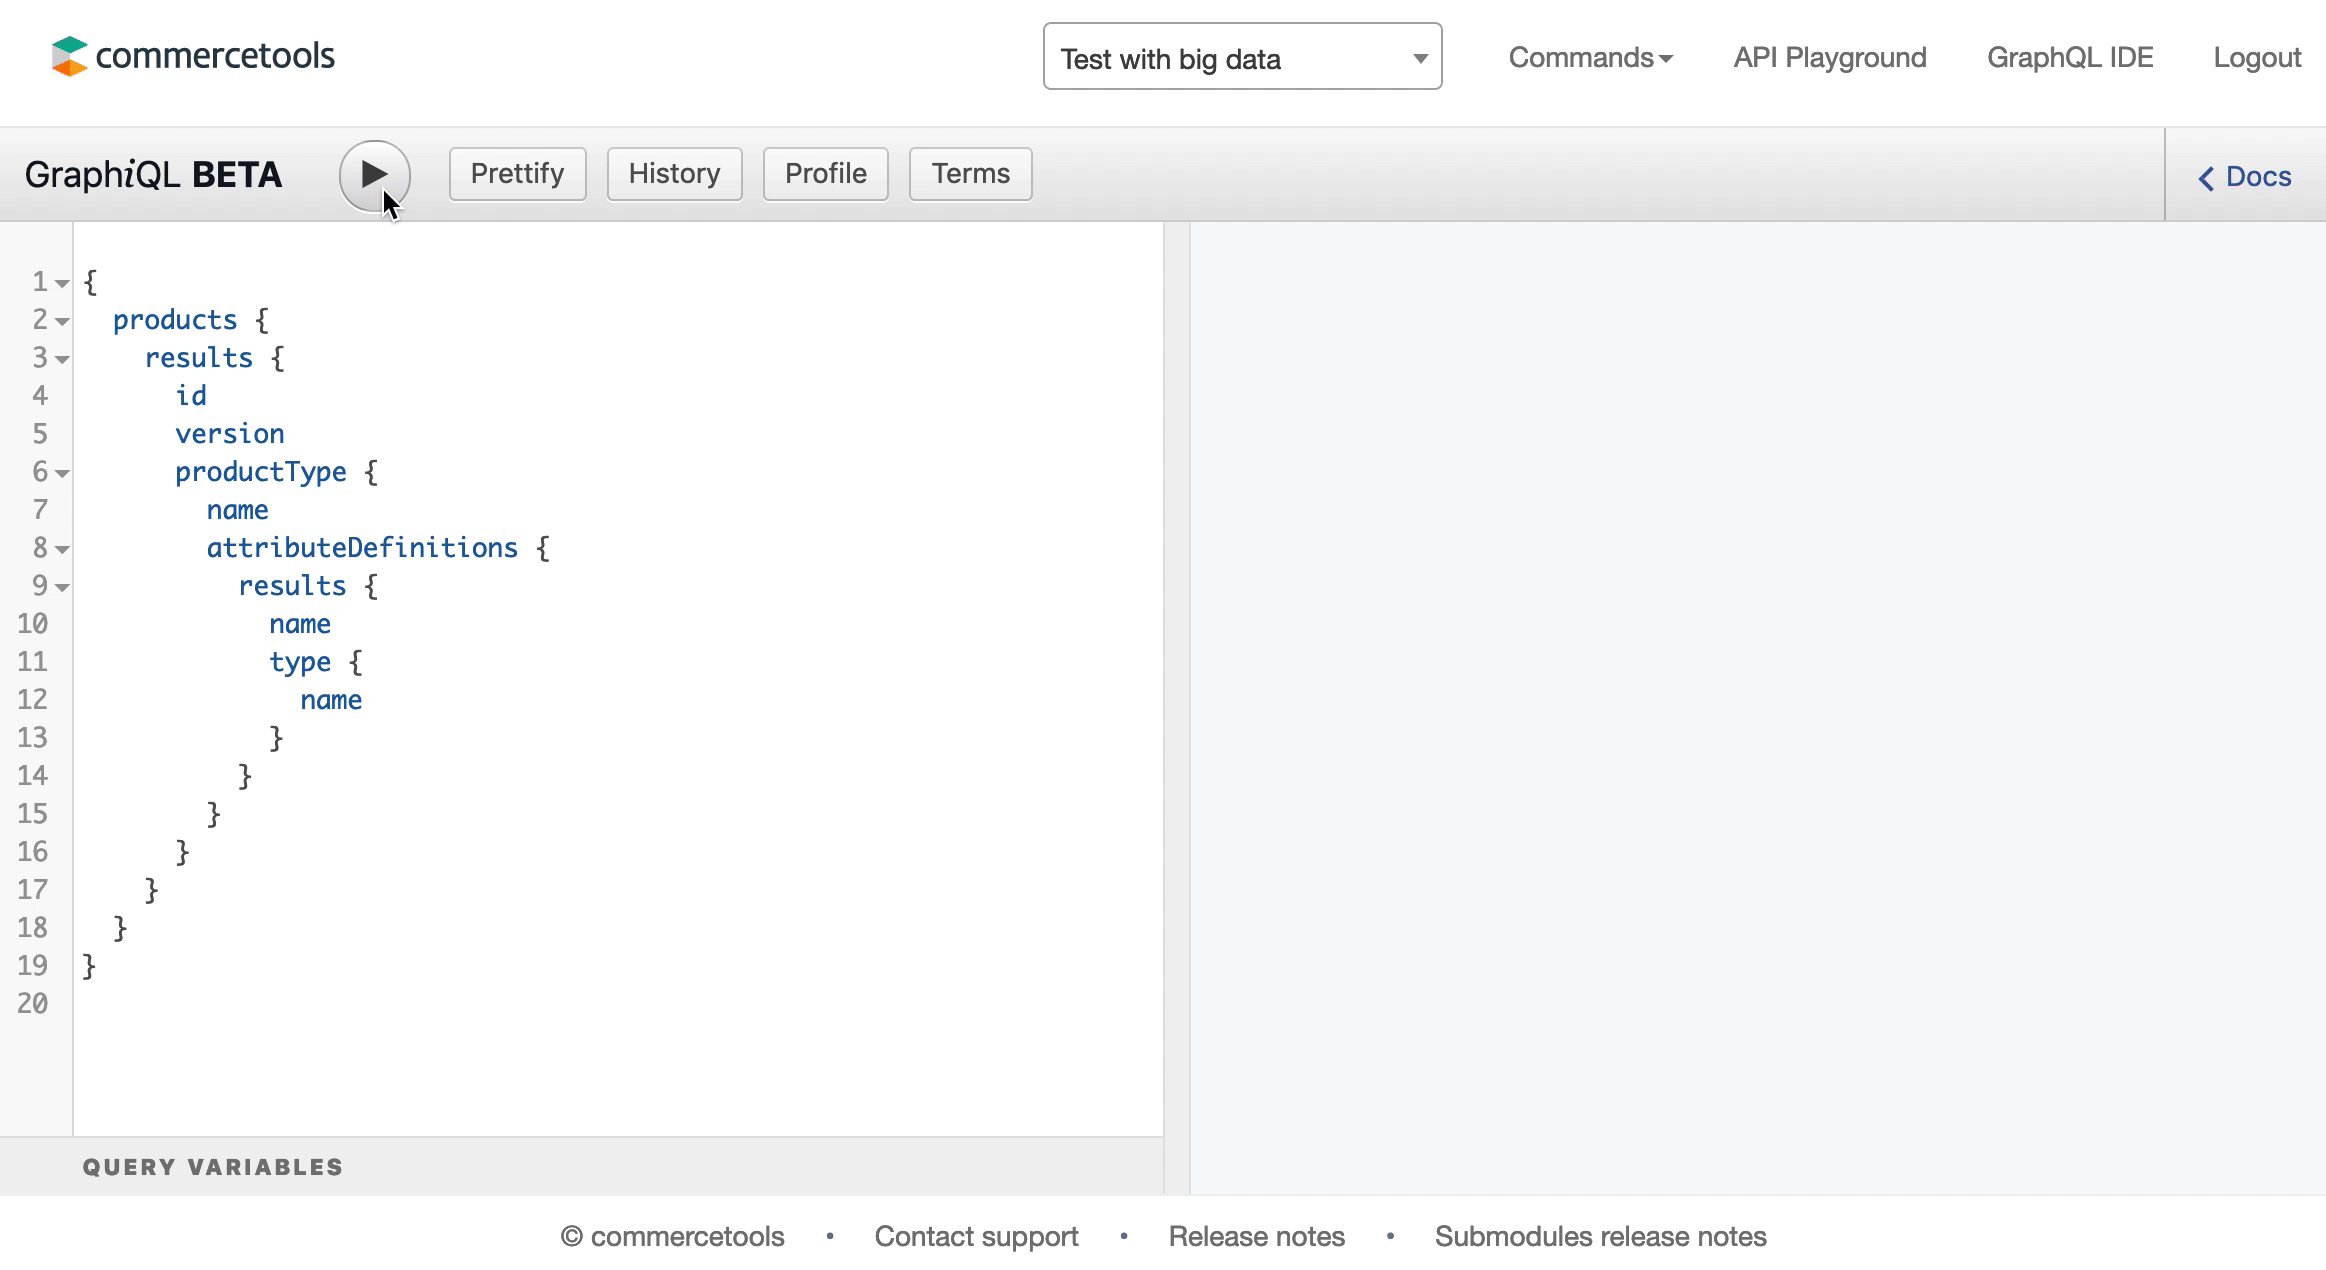2326x1270 pixels.
Task: View the Terms
Action: (968, 173)
